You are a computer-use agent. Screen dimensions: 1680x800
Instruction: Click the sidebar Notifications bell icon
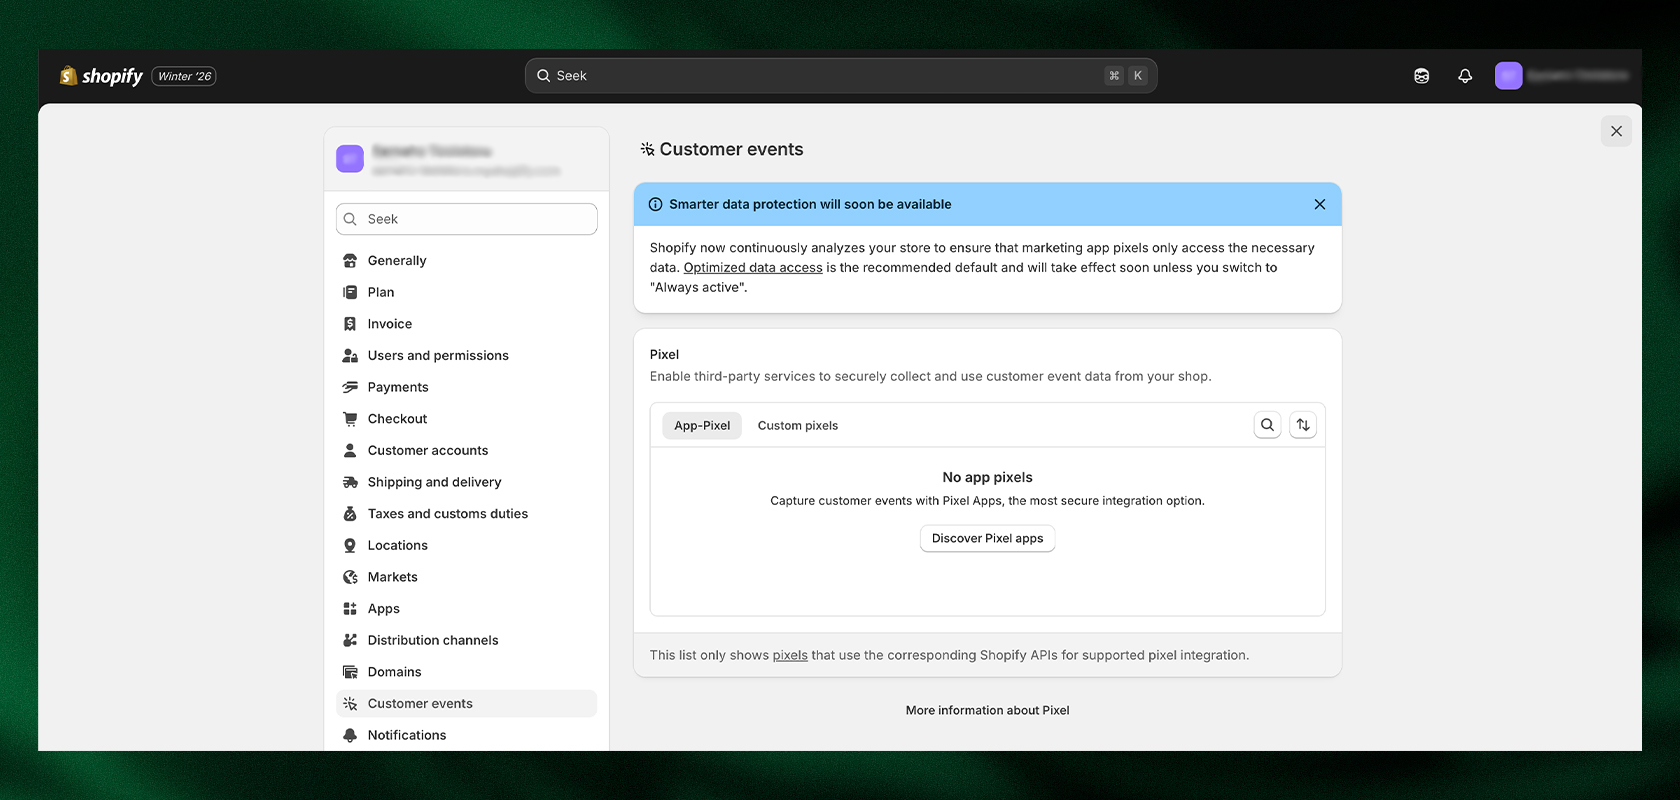[x=350, y=735]
